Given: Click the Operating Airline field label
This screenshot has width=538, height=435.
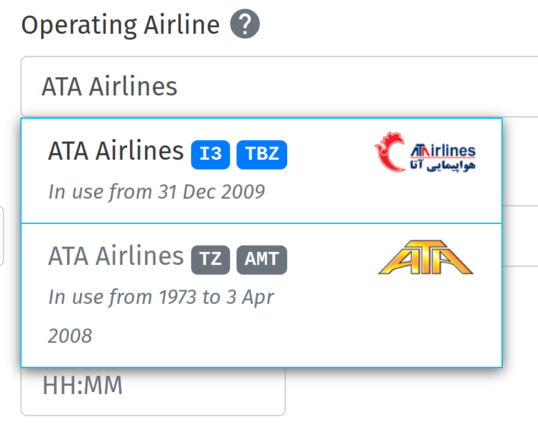Looking at the screenshot, I should pyautogui.click(x=120, y=25).
